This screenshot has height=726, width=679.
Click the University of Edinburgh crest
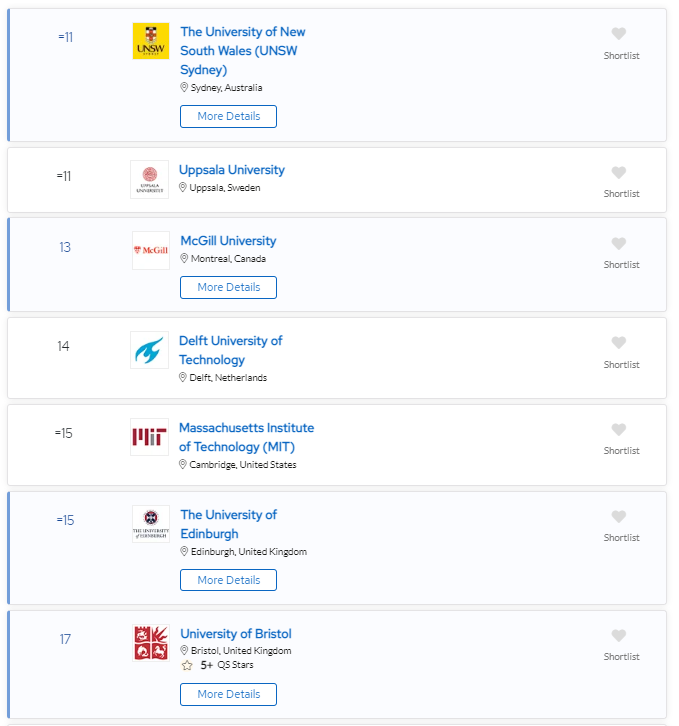(x=151, y=524)
